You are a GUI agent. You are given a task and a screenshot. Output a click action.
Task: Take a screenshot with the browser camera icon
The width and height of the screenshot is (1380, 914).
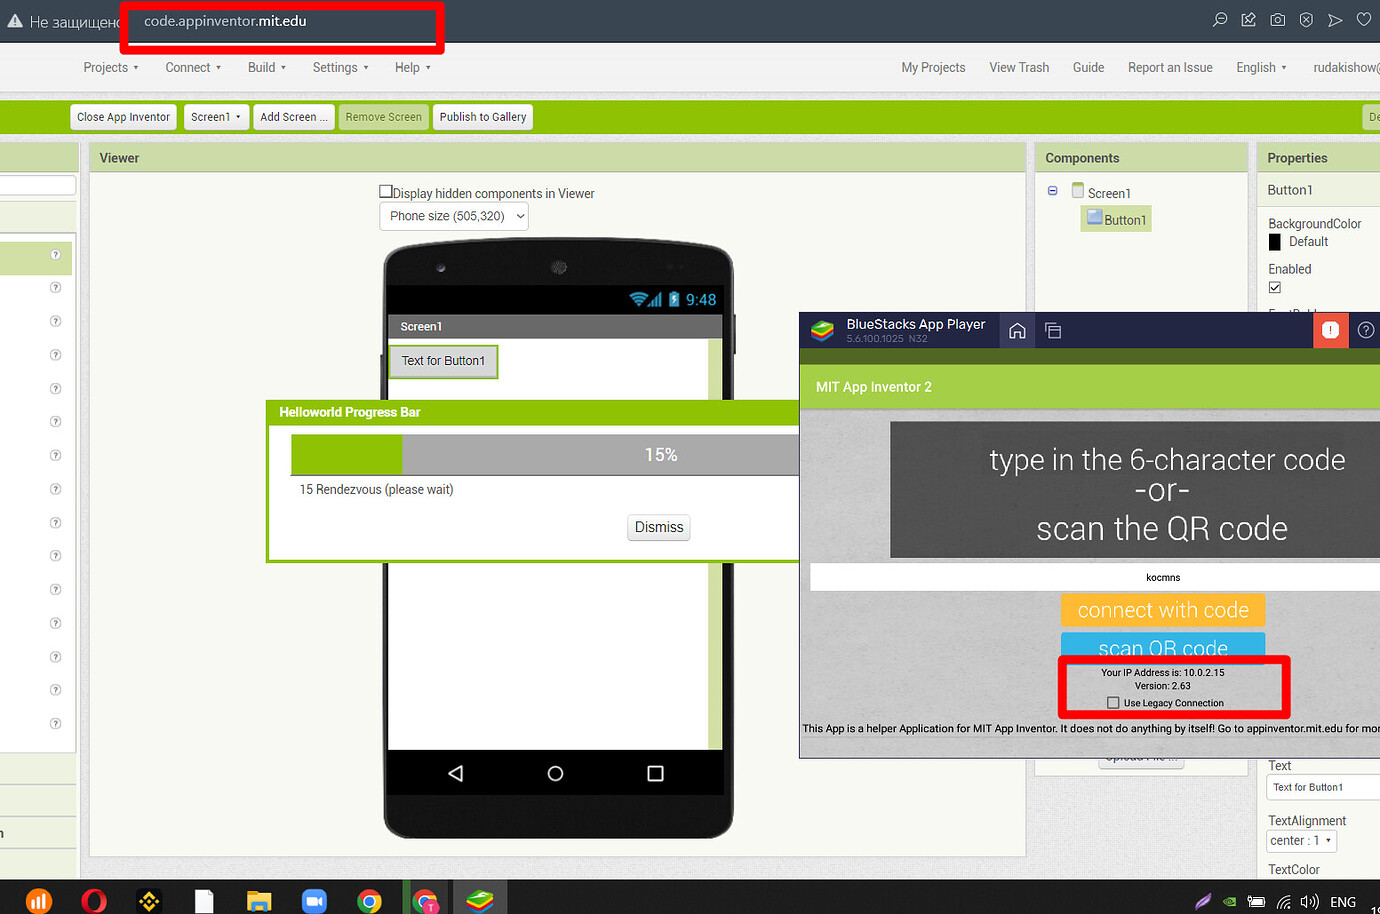[x=1277, y=19]
